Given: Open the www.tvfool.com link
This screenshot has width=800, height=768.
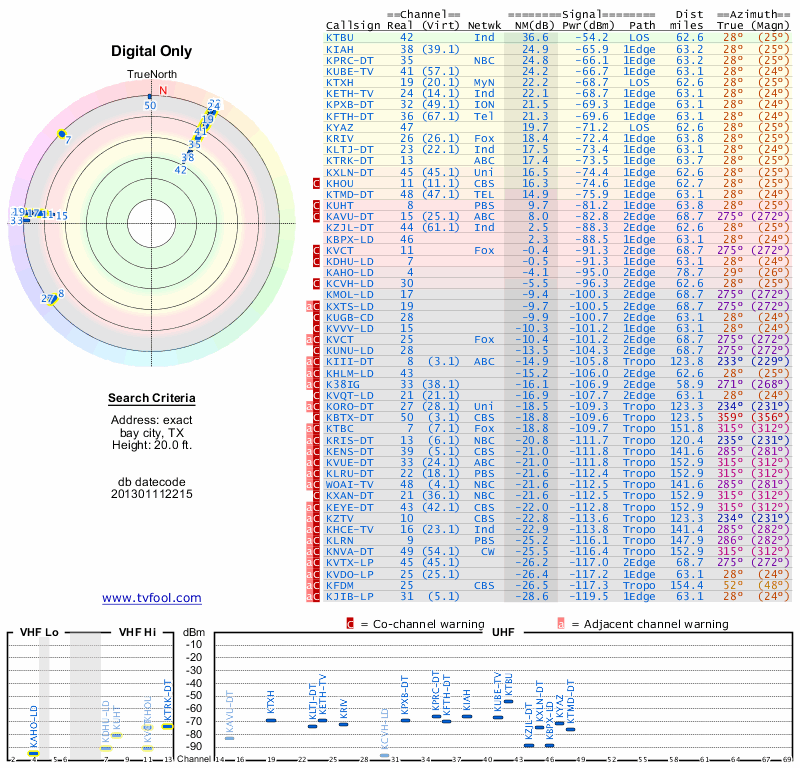Looking at the screenshot, I should click(x=152, y=598).
